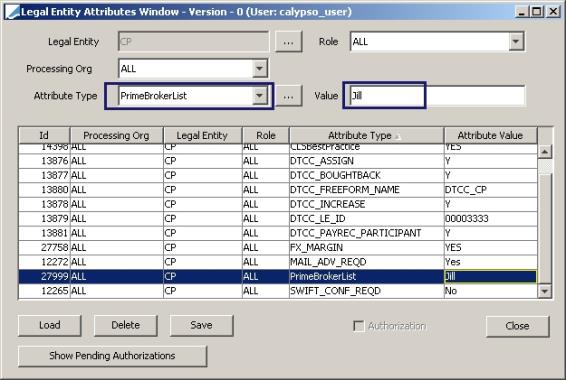Click table scrollbar up arrow
This screenshot has height=380, width=566.
(544, 152)
